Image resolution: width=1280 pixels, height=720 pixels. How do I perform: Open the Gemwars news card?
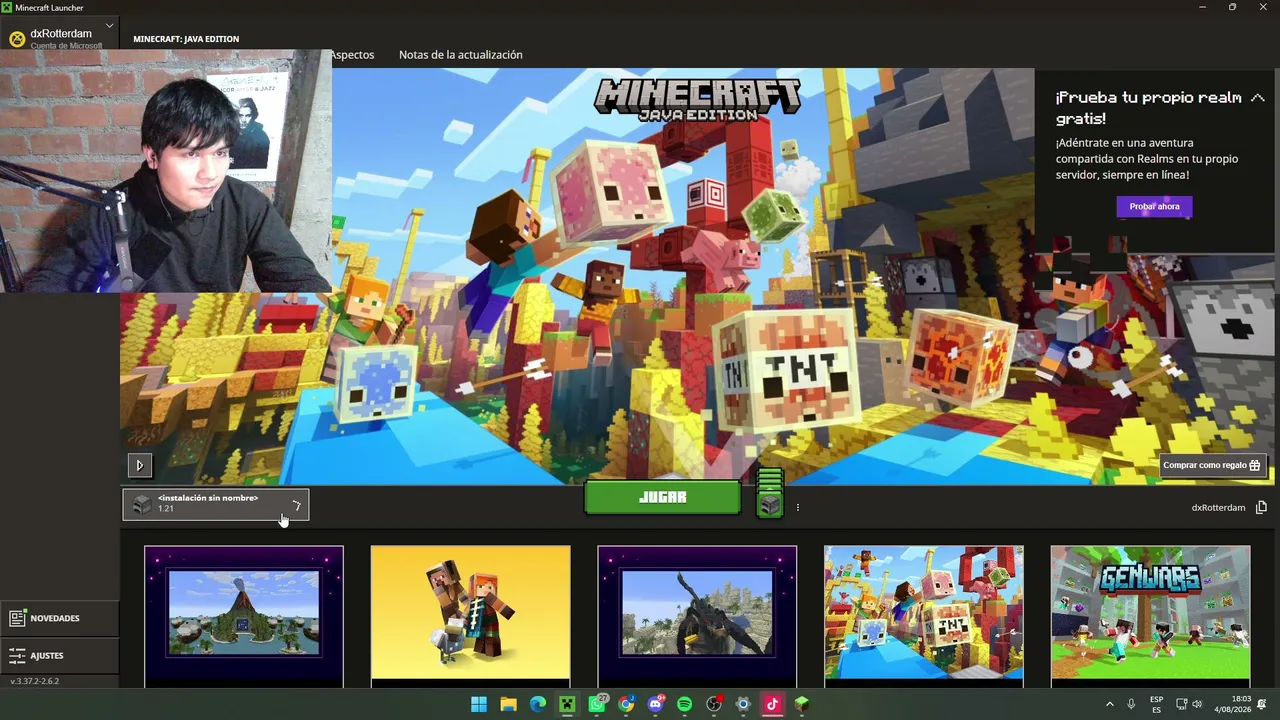point(1150,616)
